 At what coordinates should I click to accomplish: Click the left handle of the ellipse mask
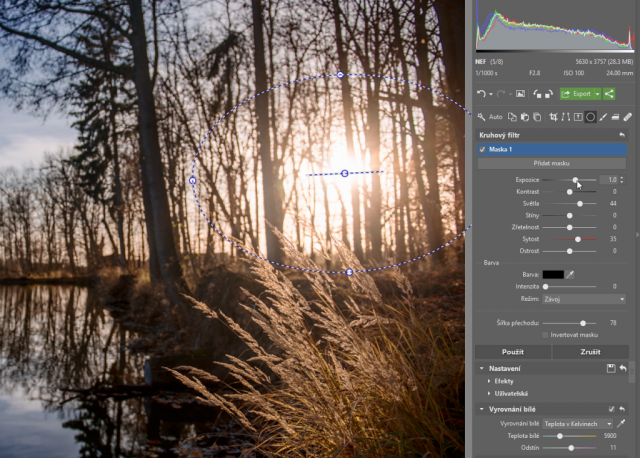(x=193, y=180)
